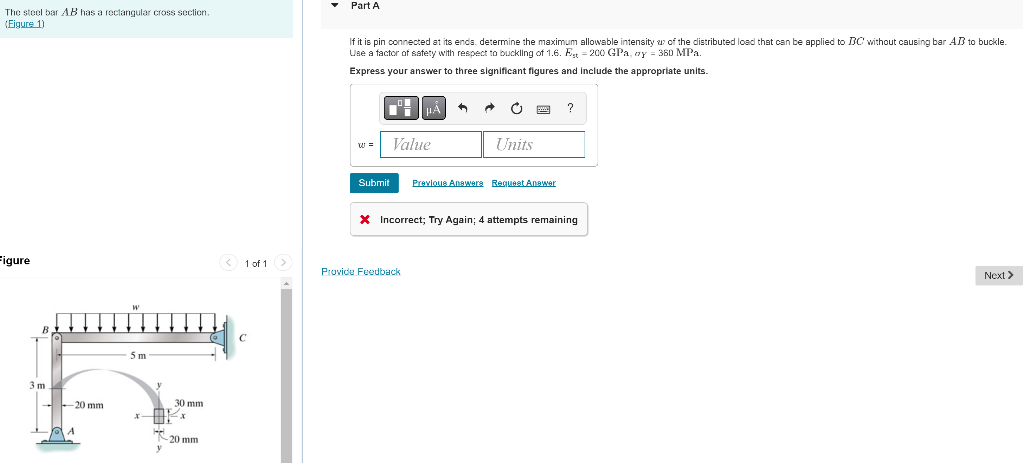Click the reset circular arrow icon

(517, 108)
